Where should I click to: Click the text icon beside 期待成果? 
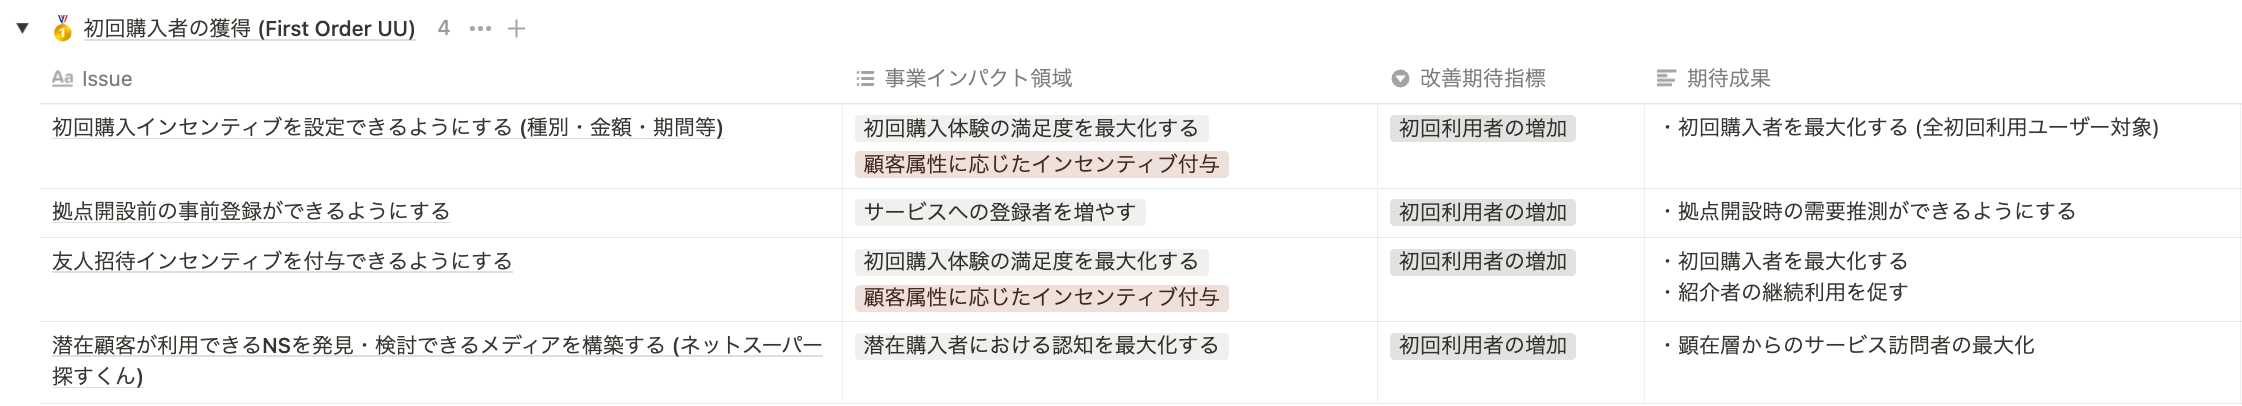click(x=1666, y=78)
